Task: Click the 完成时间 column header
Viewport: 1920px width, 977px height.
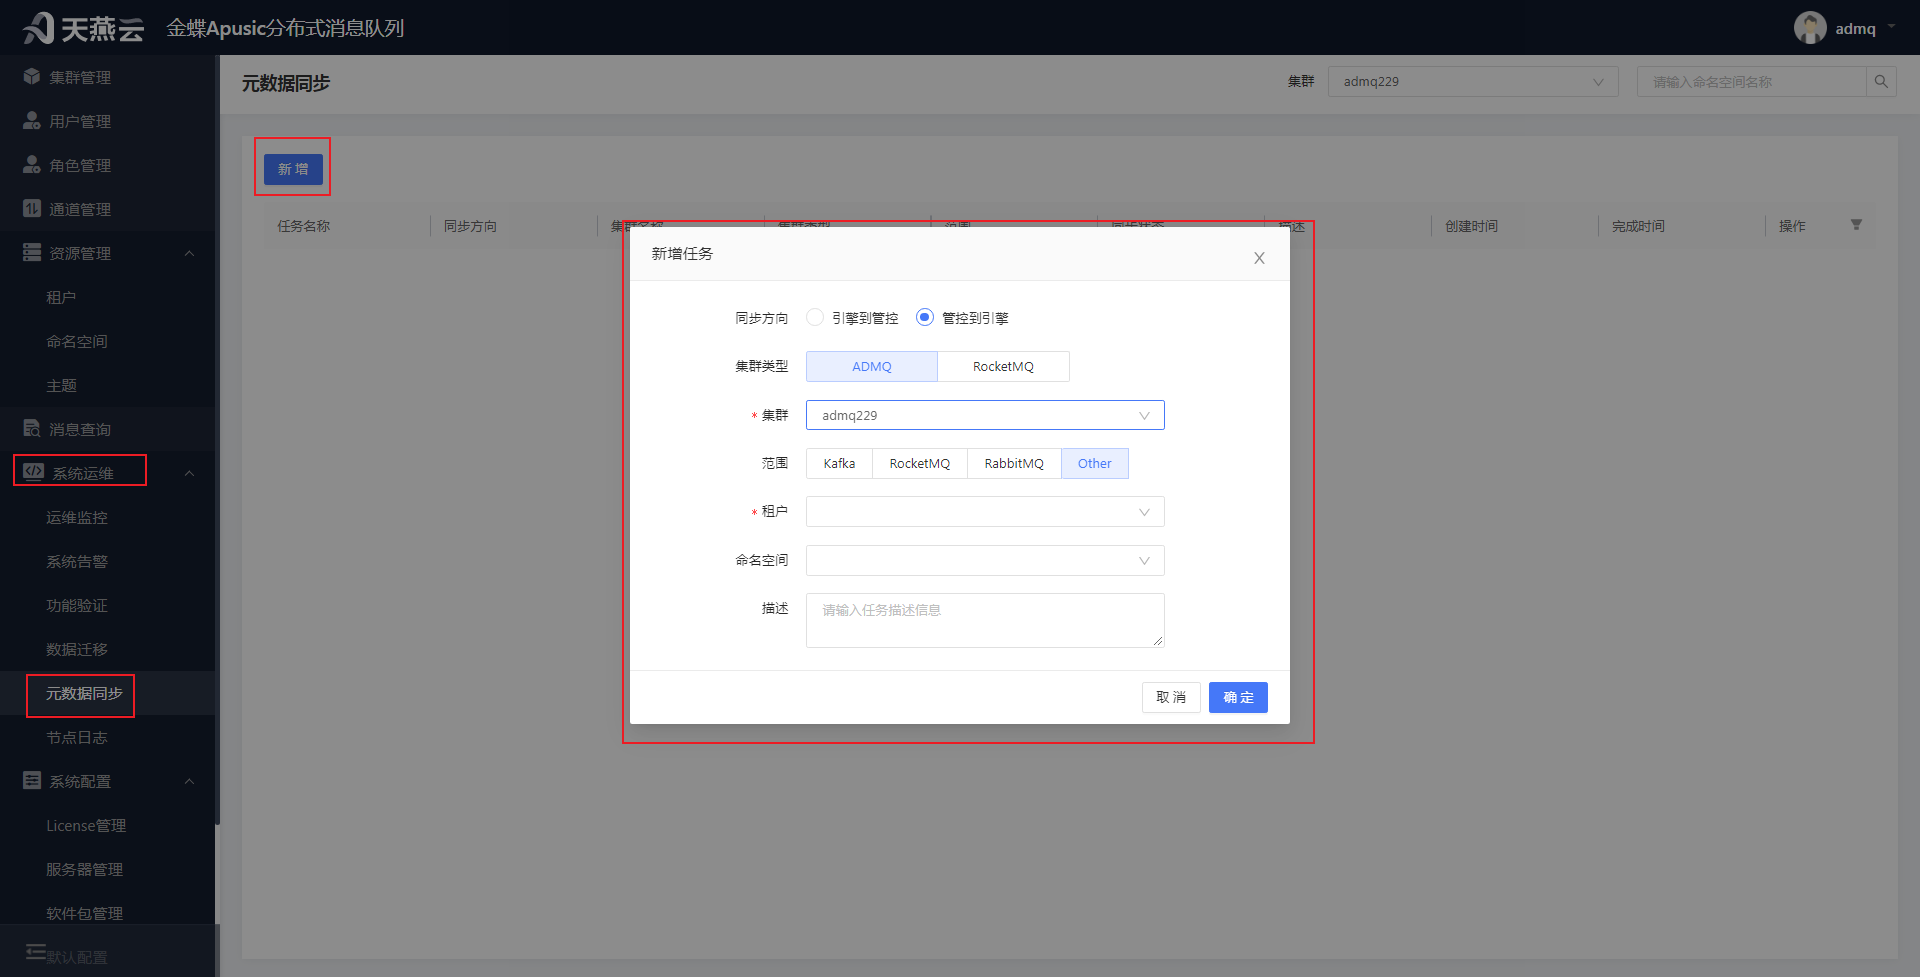Action: [1639, 226]
